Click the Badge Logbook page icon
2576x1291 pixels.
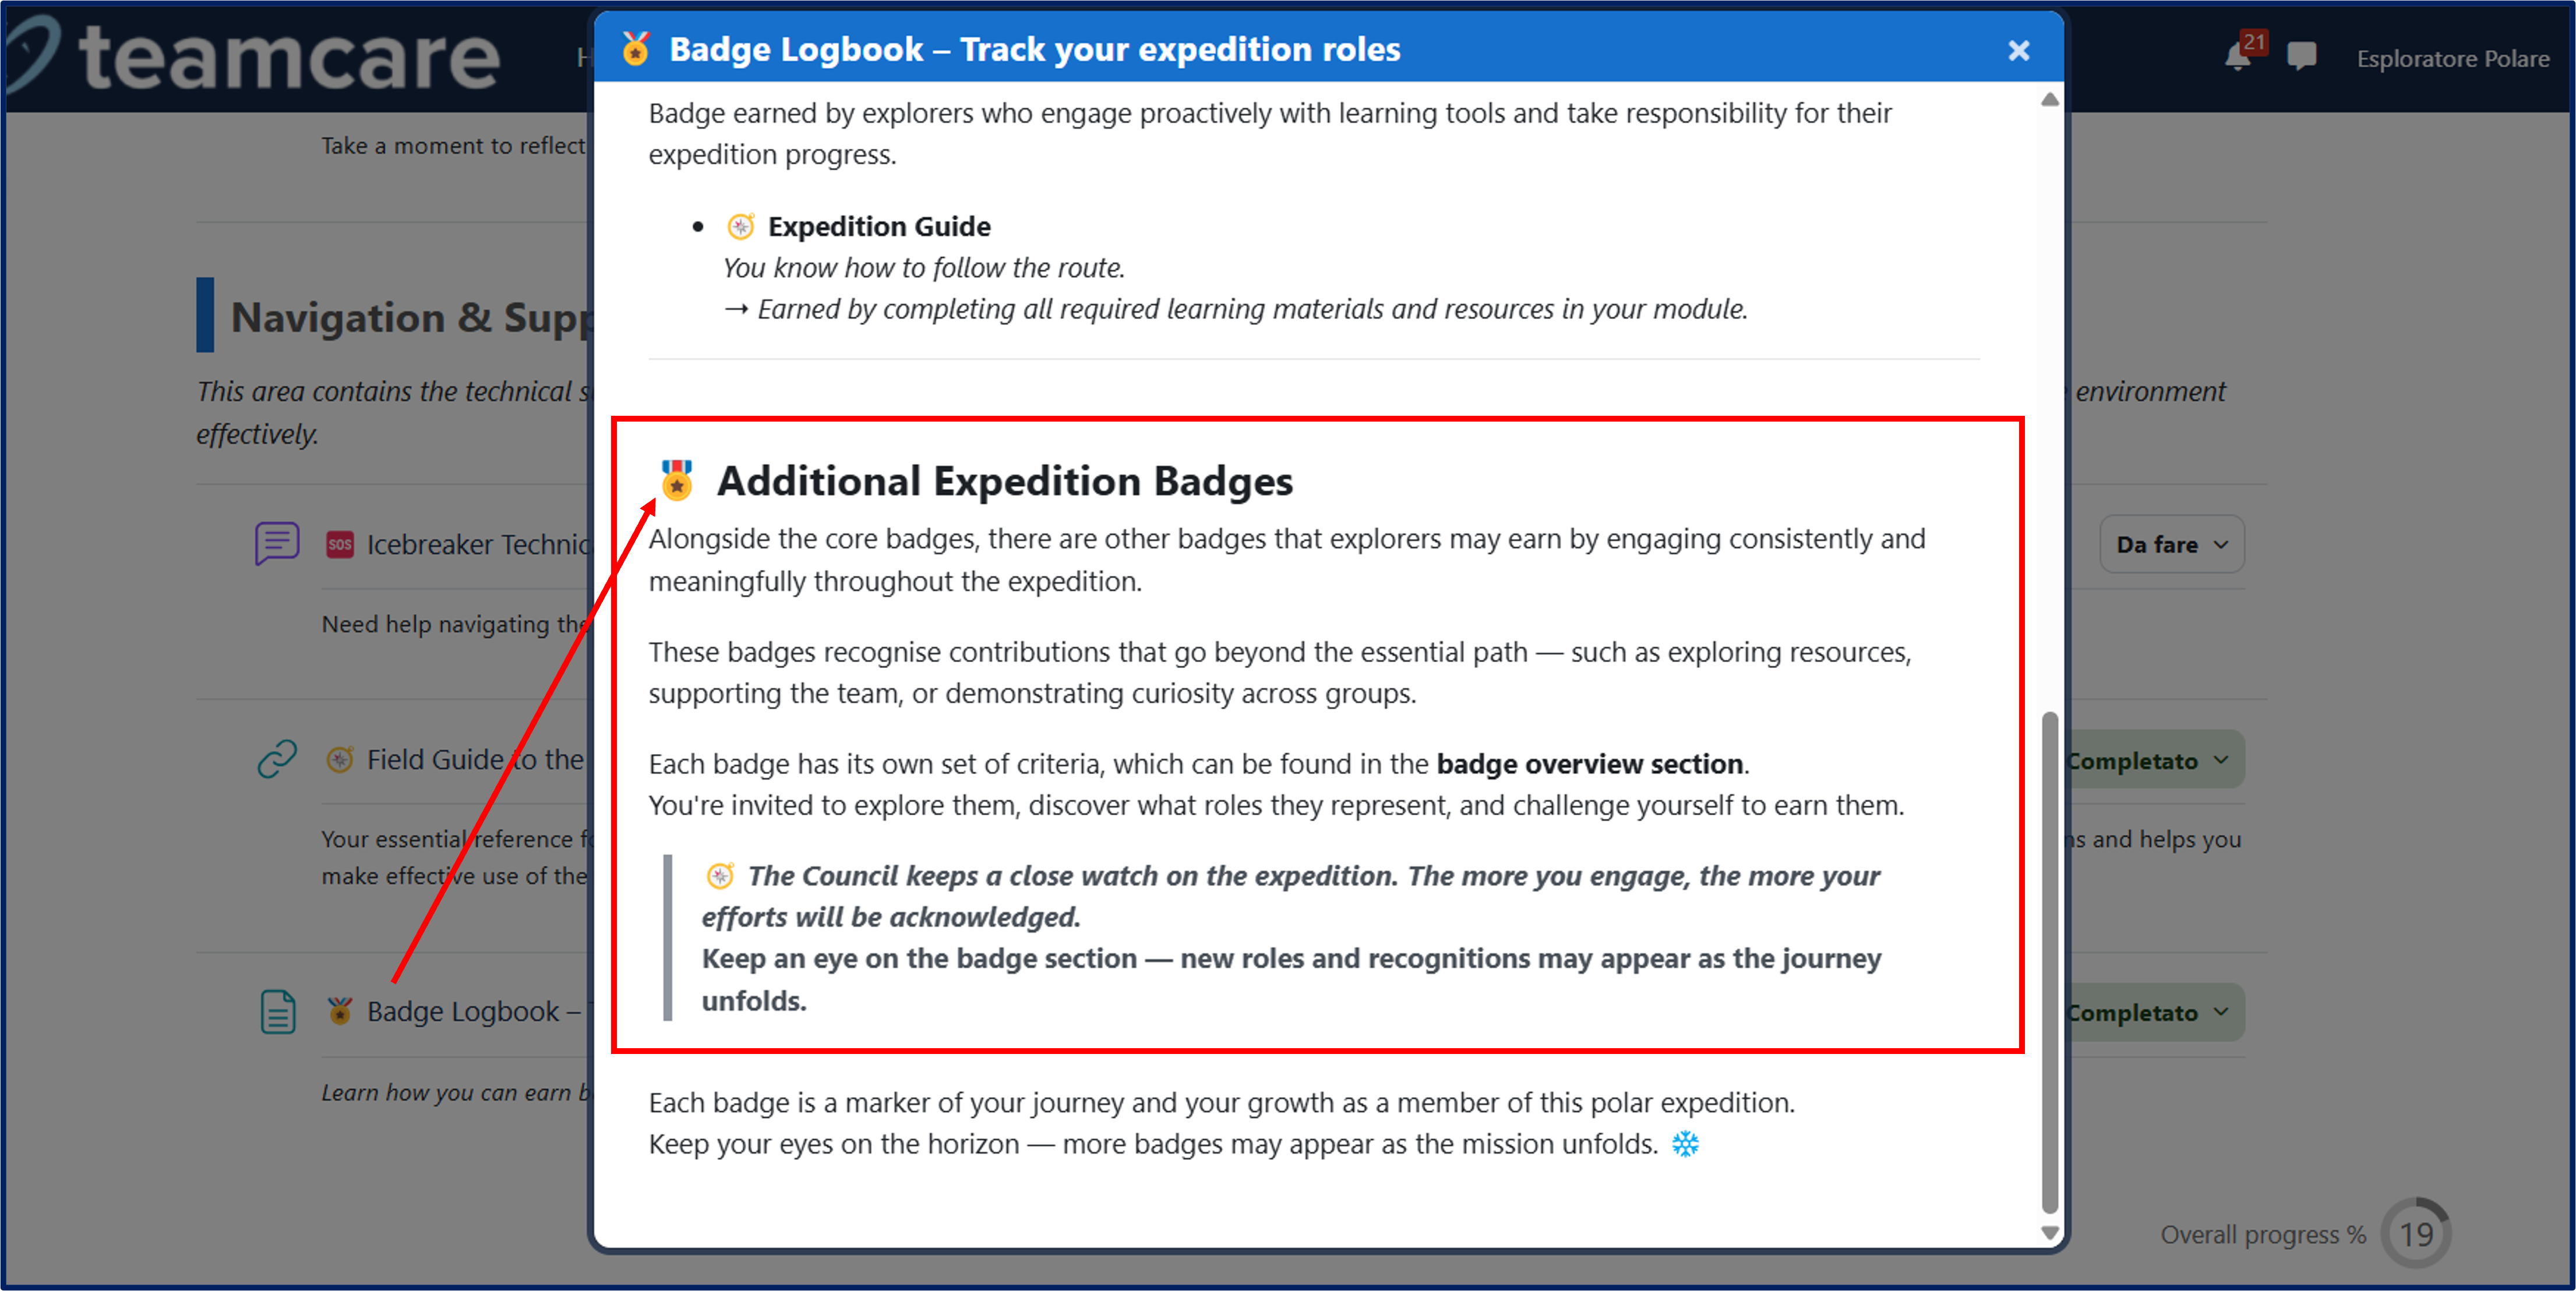(x=277, y=1011)
